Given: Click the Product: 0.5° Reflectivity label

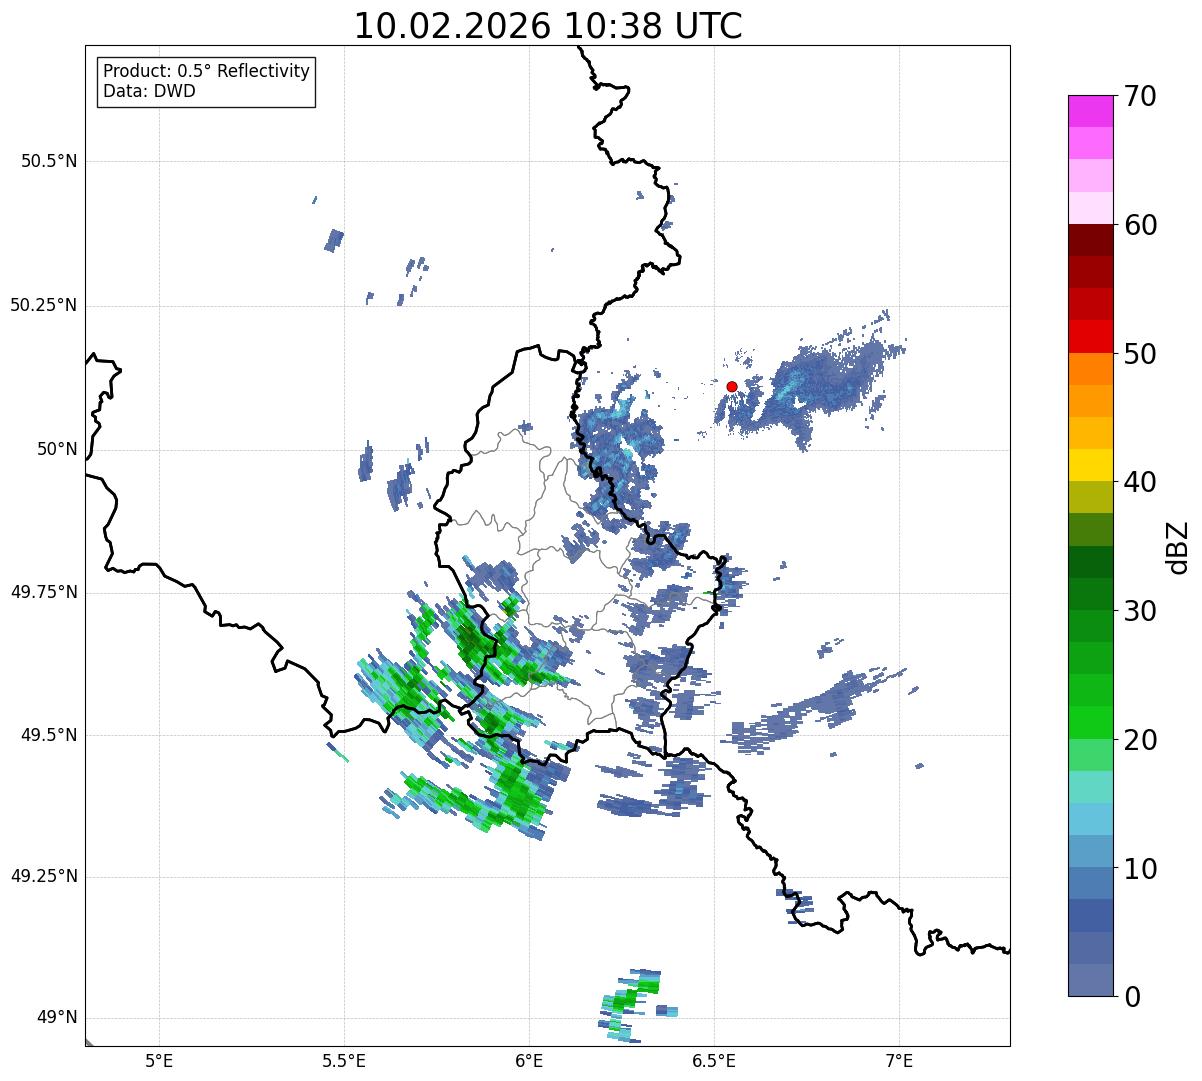Looking at the screenshot, I should pos(206,71).
